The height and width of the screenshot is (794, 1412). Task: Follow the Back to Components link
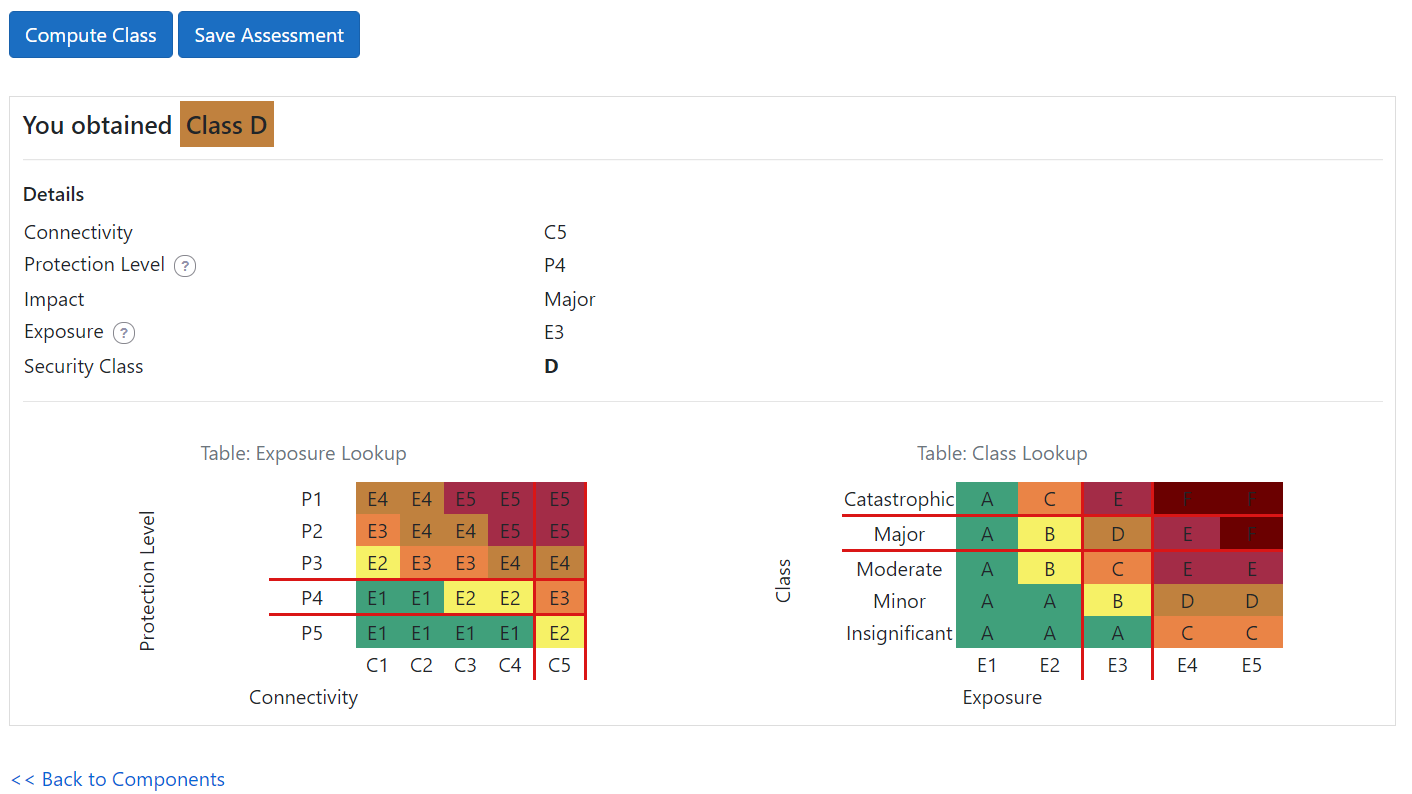118,780
